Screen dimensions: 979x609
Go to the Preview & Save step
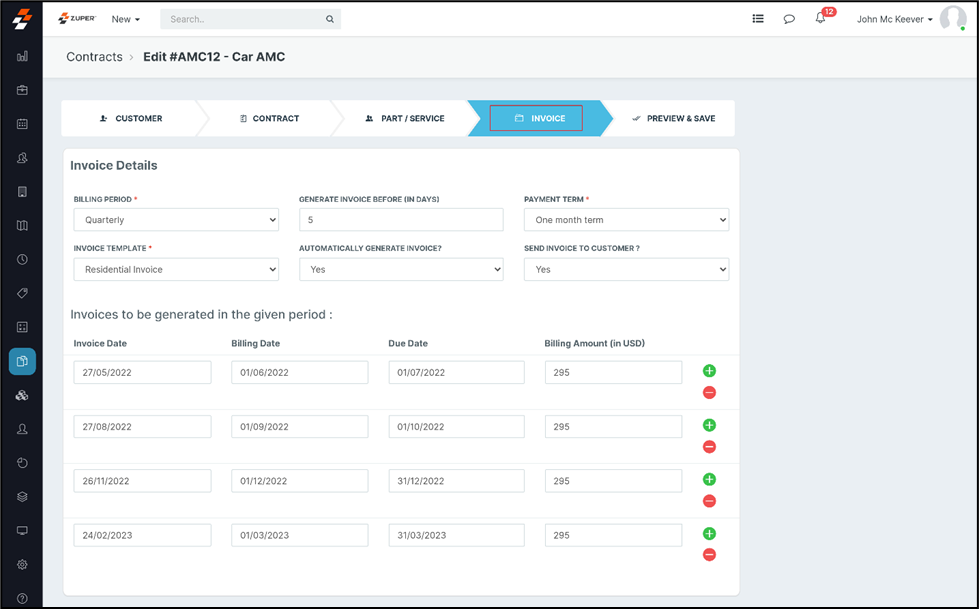(674, 118)
